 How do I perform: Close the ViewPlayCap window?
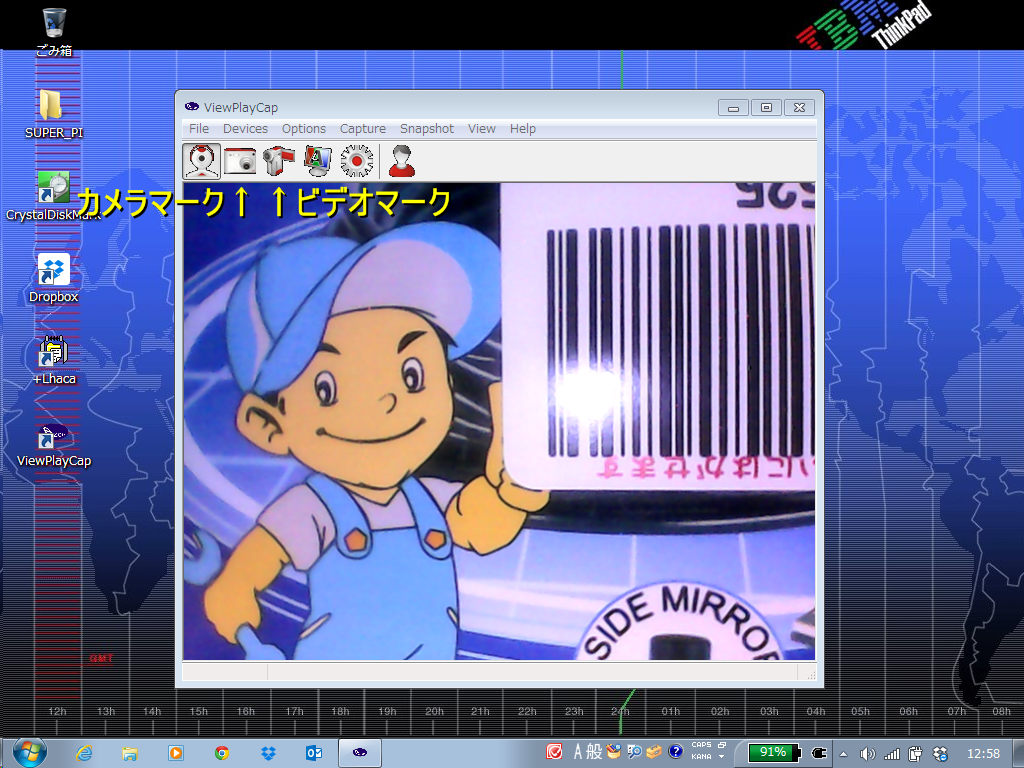[x=799, y=108]
